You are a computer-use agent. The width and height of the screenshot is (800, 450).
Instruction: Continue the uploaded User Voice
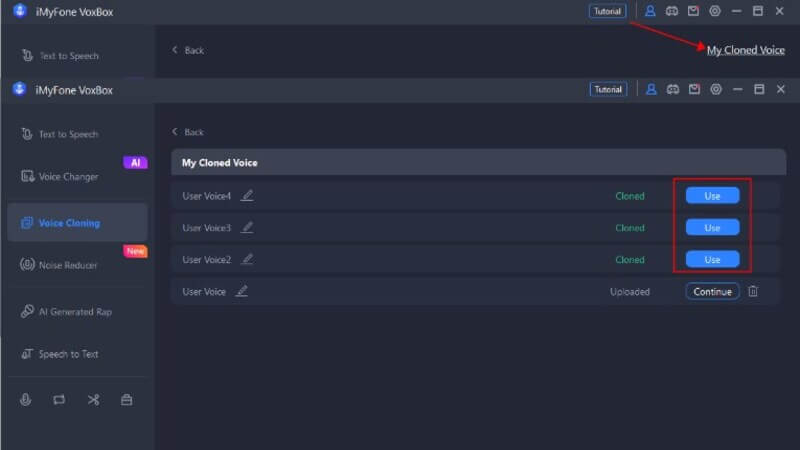click(712, 291)
